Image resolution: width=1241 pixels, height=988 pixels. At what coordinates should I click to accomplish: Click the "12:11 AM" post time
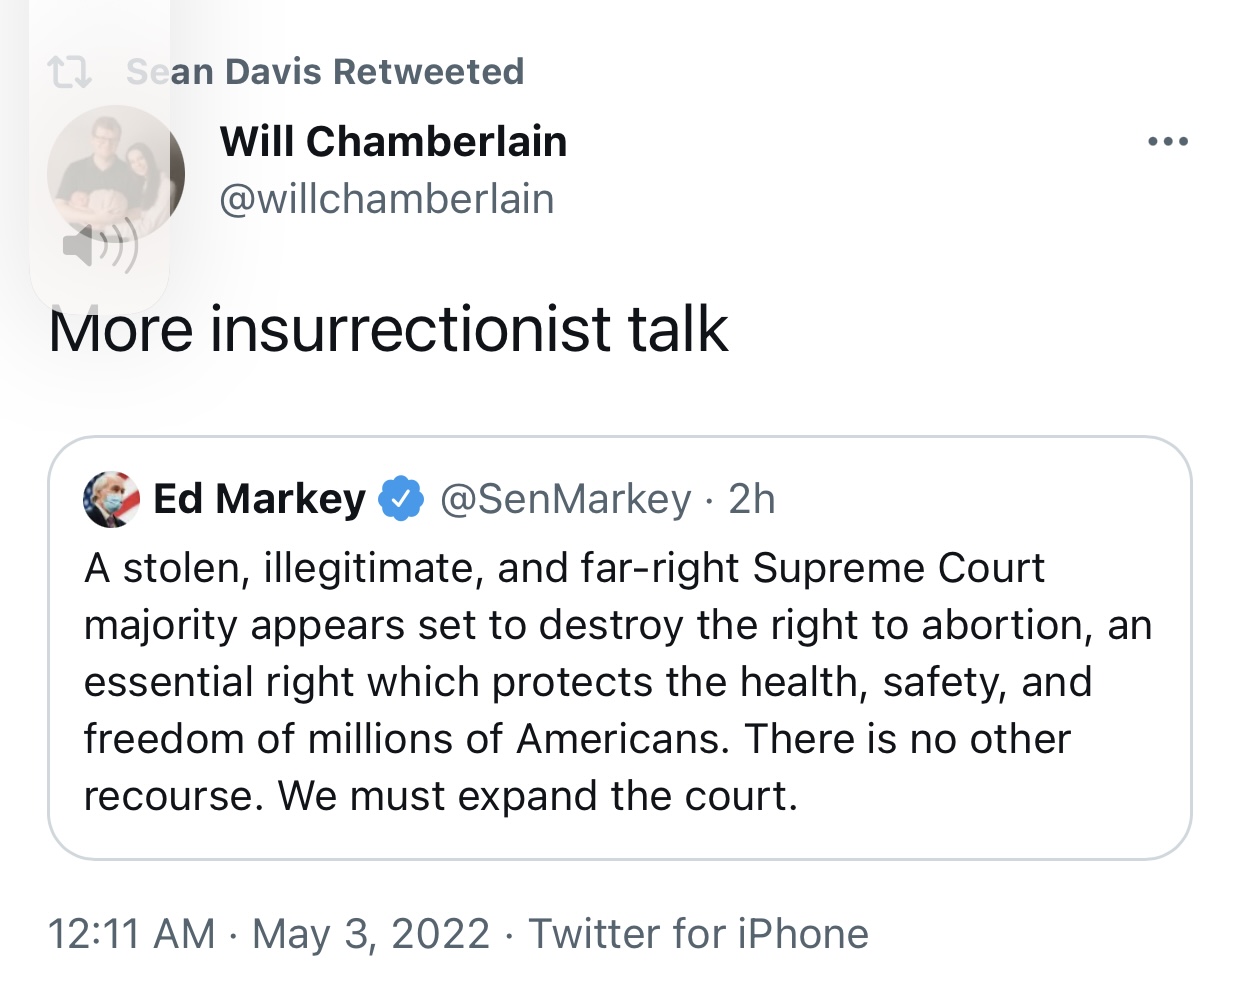click(x=131, y=934)
